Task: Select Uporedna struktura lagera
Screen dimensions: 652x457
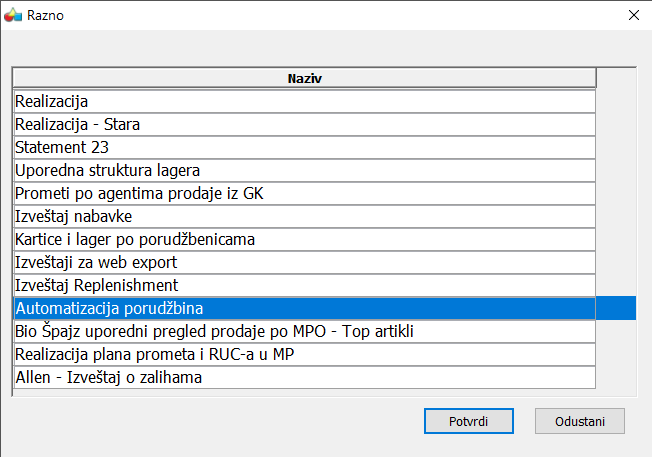Action: 305,170
